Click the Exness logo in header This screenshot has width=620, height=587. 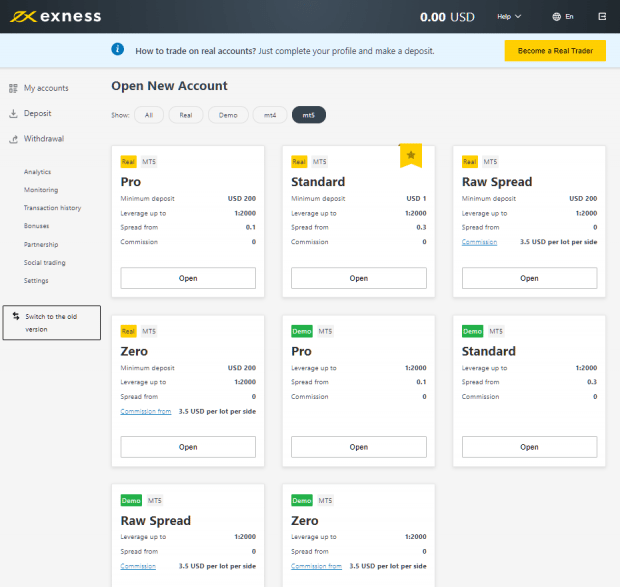click(58, 17)
